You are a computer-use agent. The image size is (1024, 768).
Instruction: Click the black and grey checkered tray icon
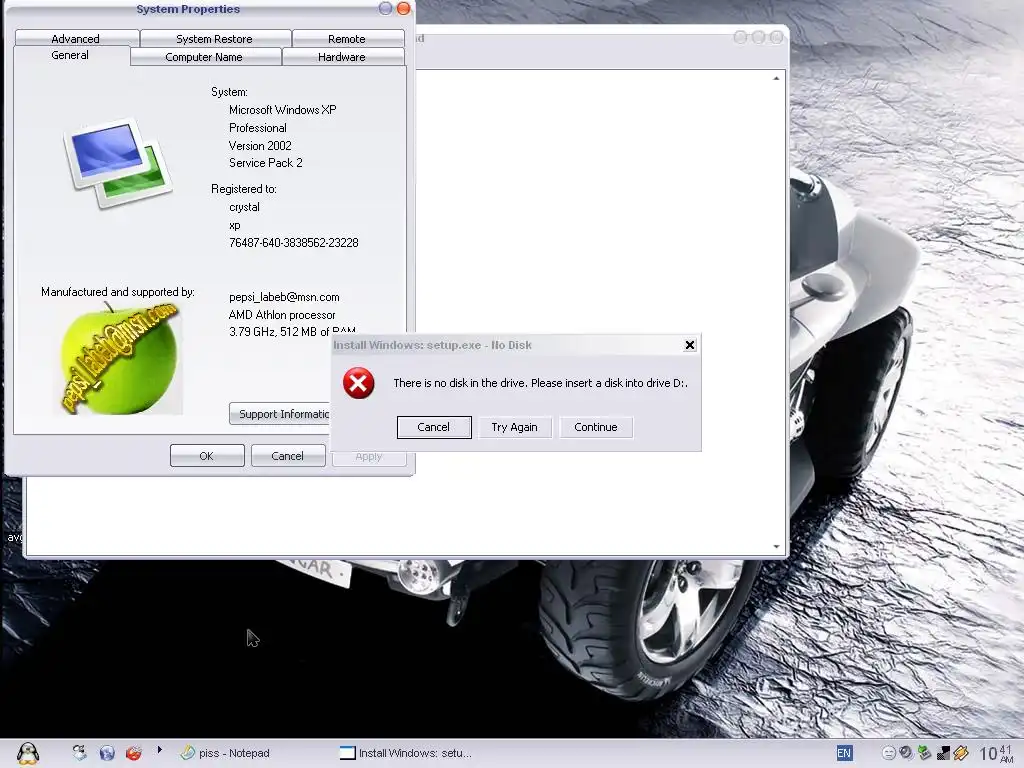942,753
